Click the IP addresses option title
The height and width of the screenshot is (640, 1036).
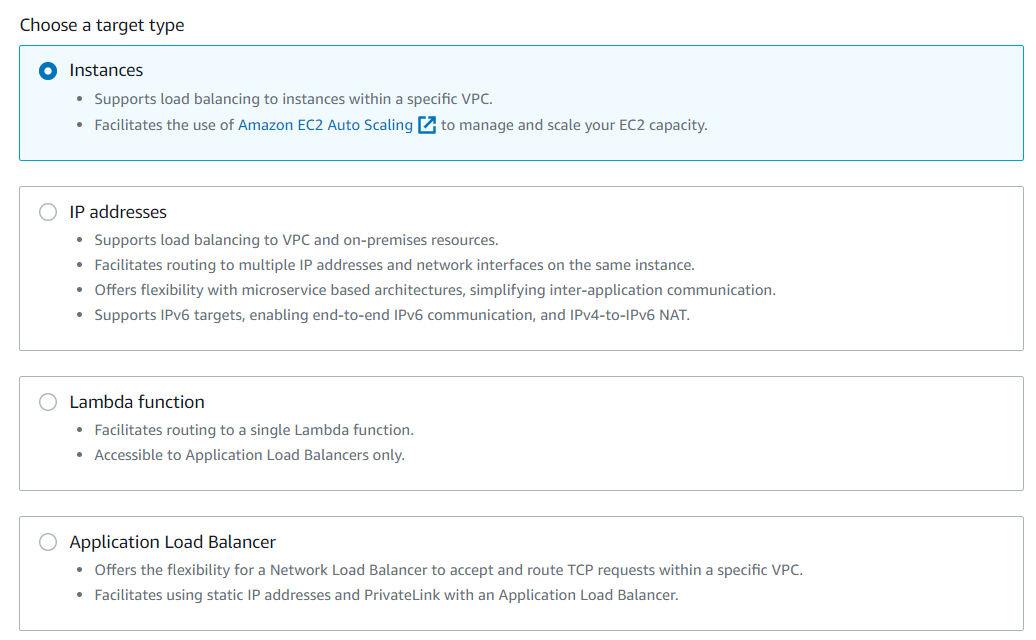click(118, 212)
